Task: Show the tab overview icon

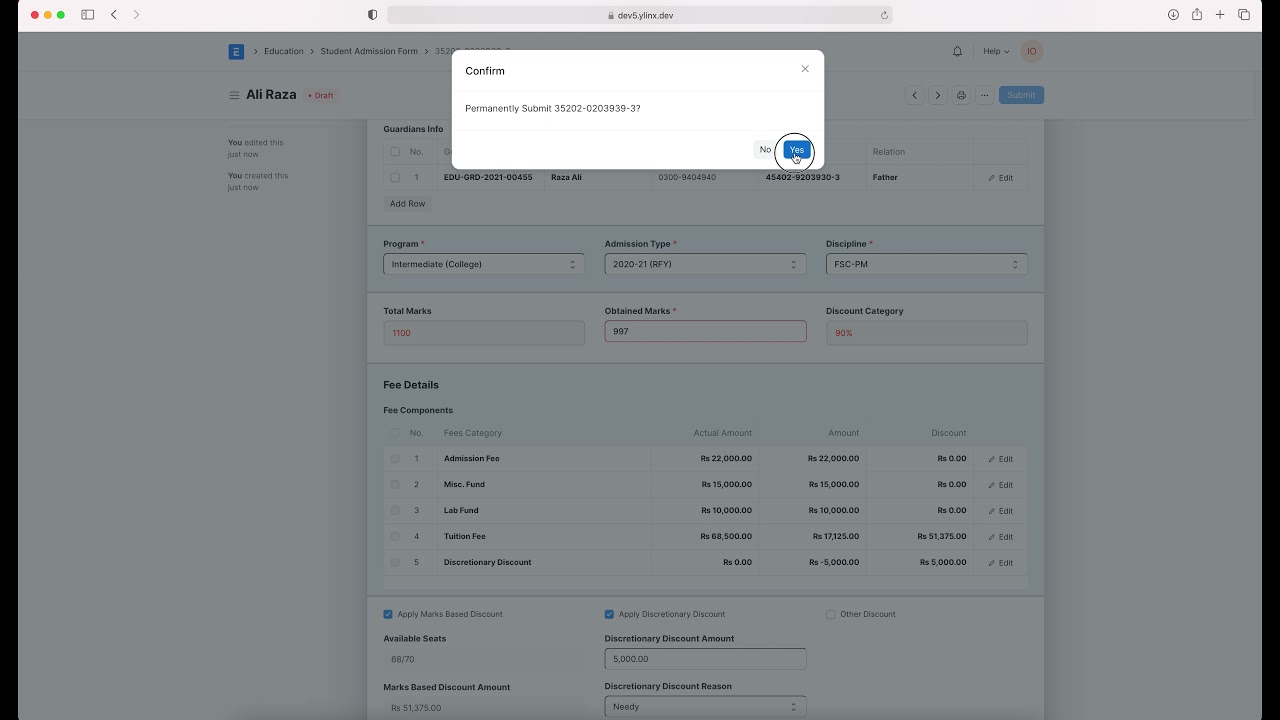Action: pyautogui.click(x=1244, y=15)
